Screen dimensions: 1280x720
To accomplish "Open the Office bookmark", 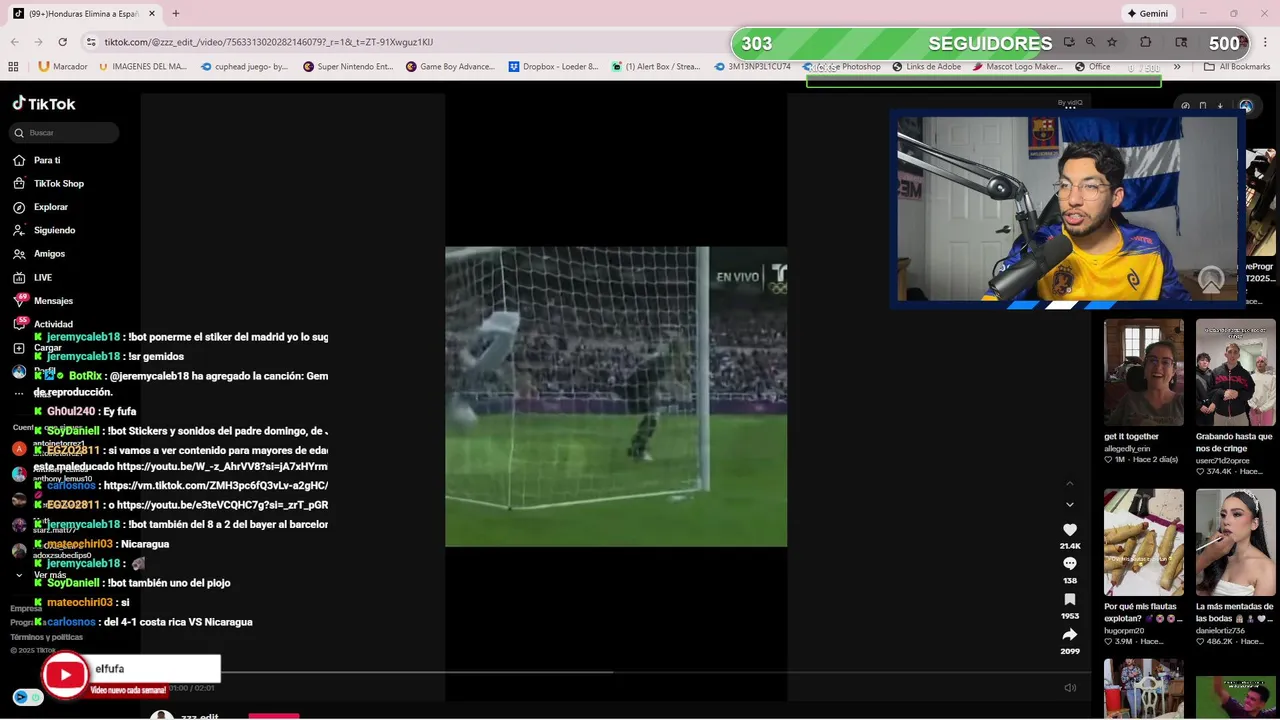I will point(1093,67).
